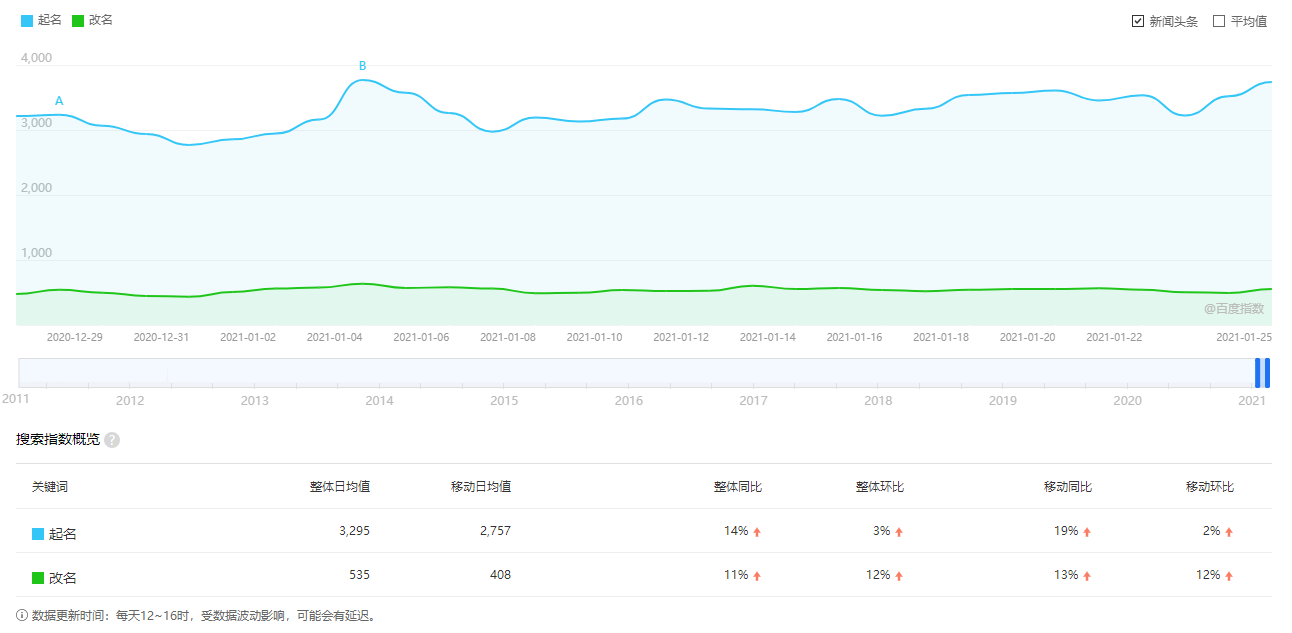1292x633 pixels.
Task: Click the red up arrow next to 改名's 12% 移动环比
Action: click(1227, 577)
